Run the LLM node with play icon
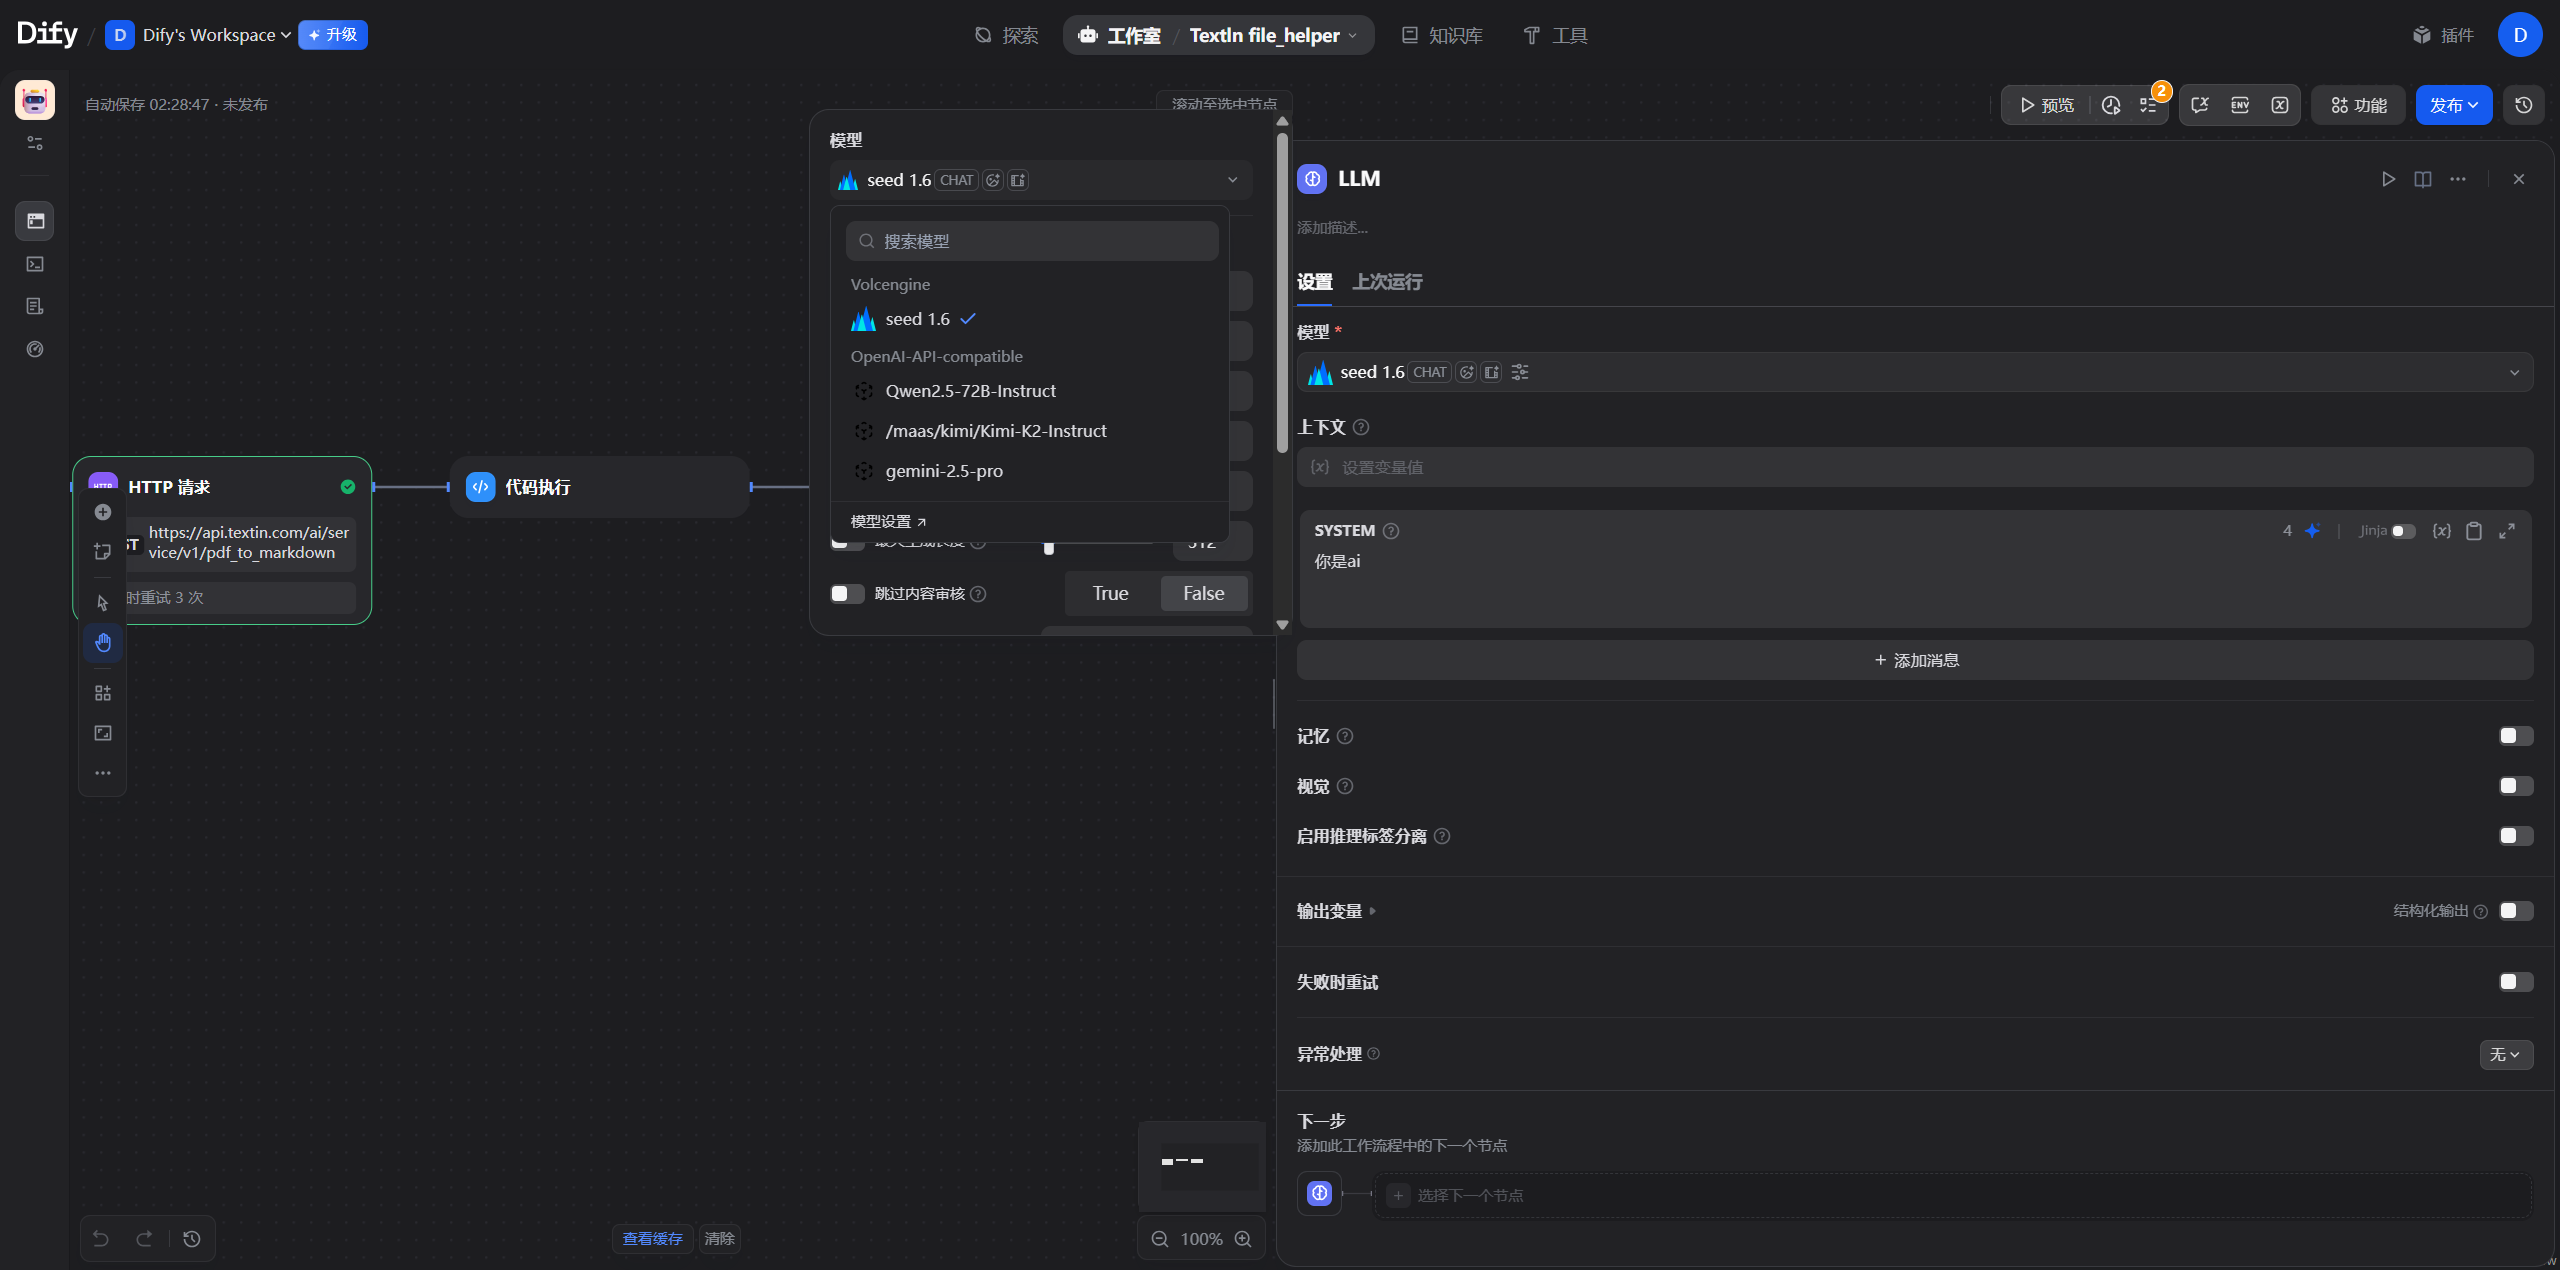 pos(2388,179)
